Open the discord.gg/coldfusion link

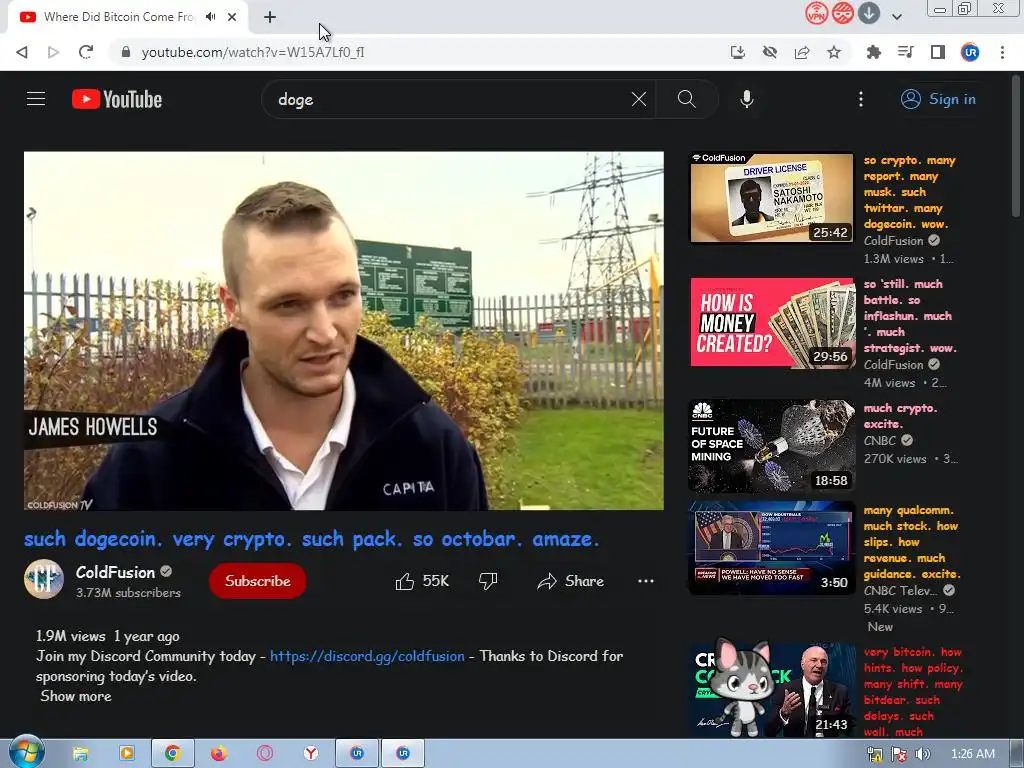coord(367,656)
